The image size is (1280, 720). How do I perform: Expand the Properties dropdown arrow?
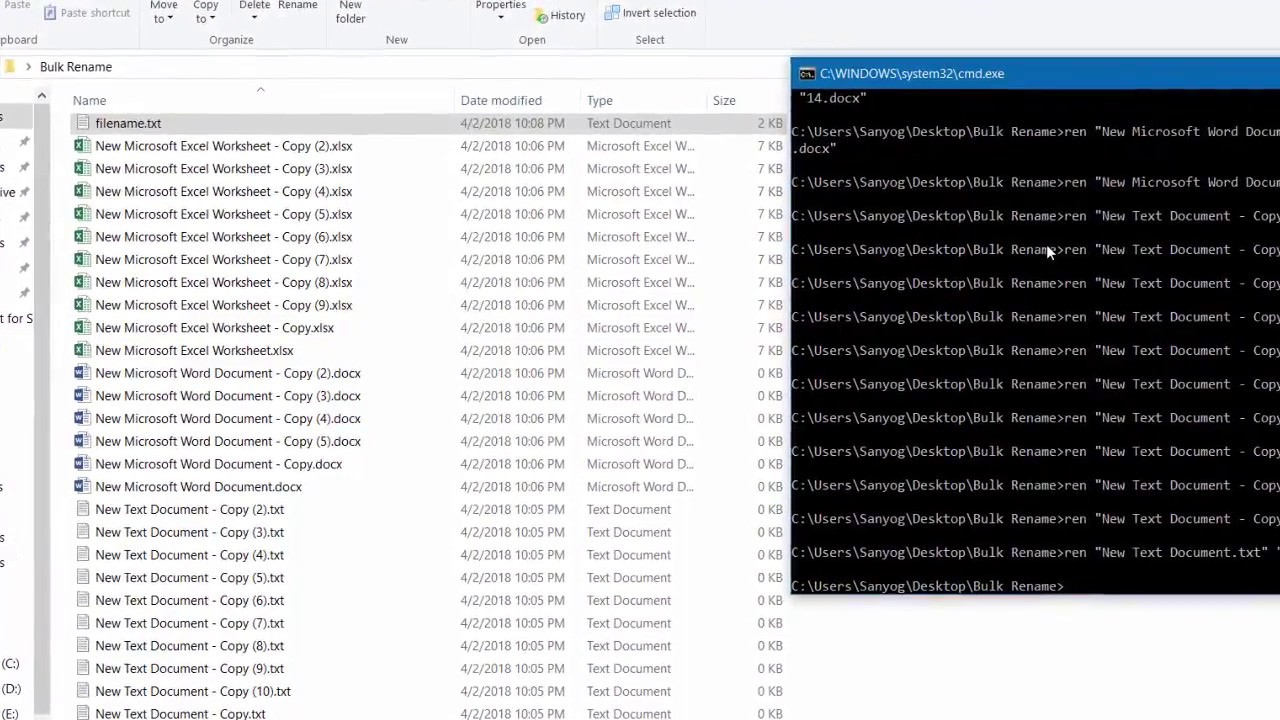click(500, 17)
